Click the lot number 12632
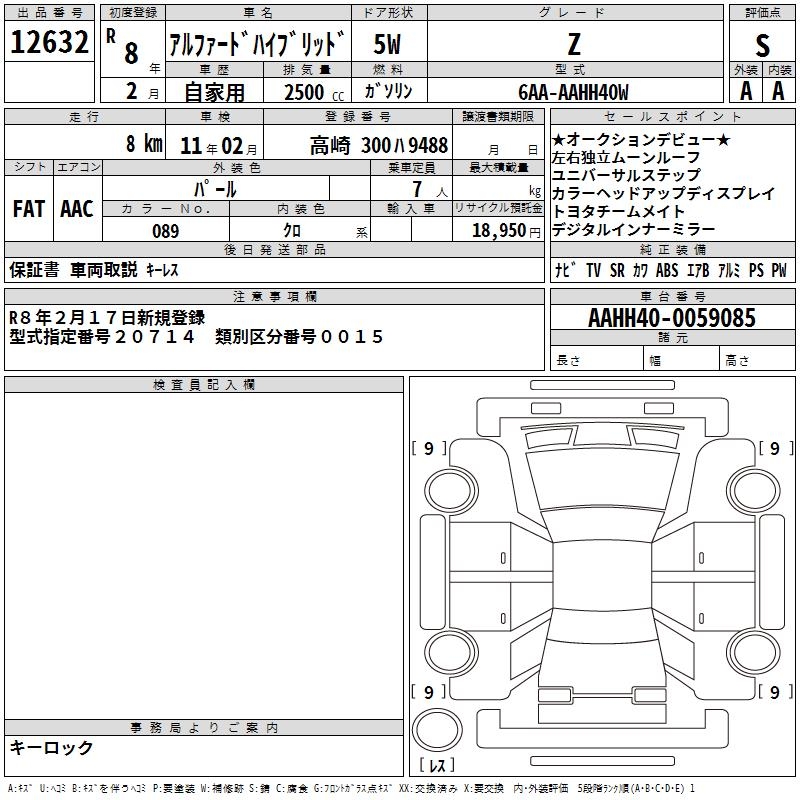Viewport: 800px width, 800px height. click(x=50, y=44)
